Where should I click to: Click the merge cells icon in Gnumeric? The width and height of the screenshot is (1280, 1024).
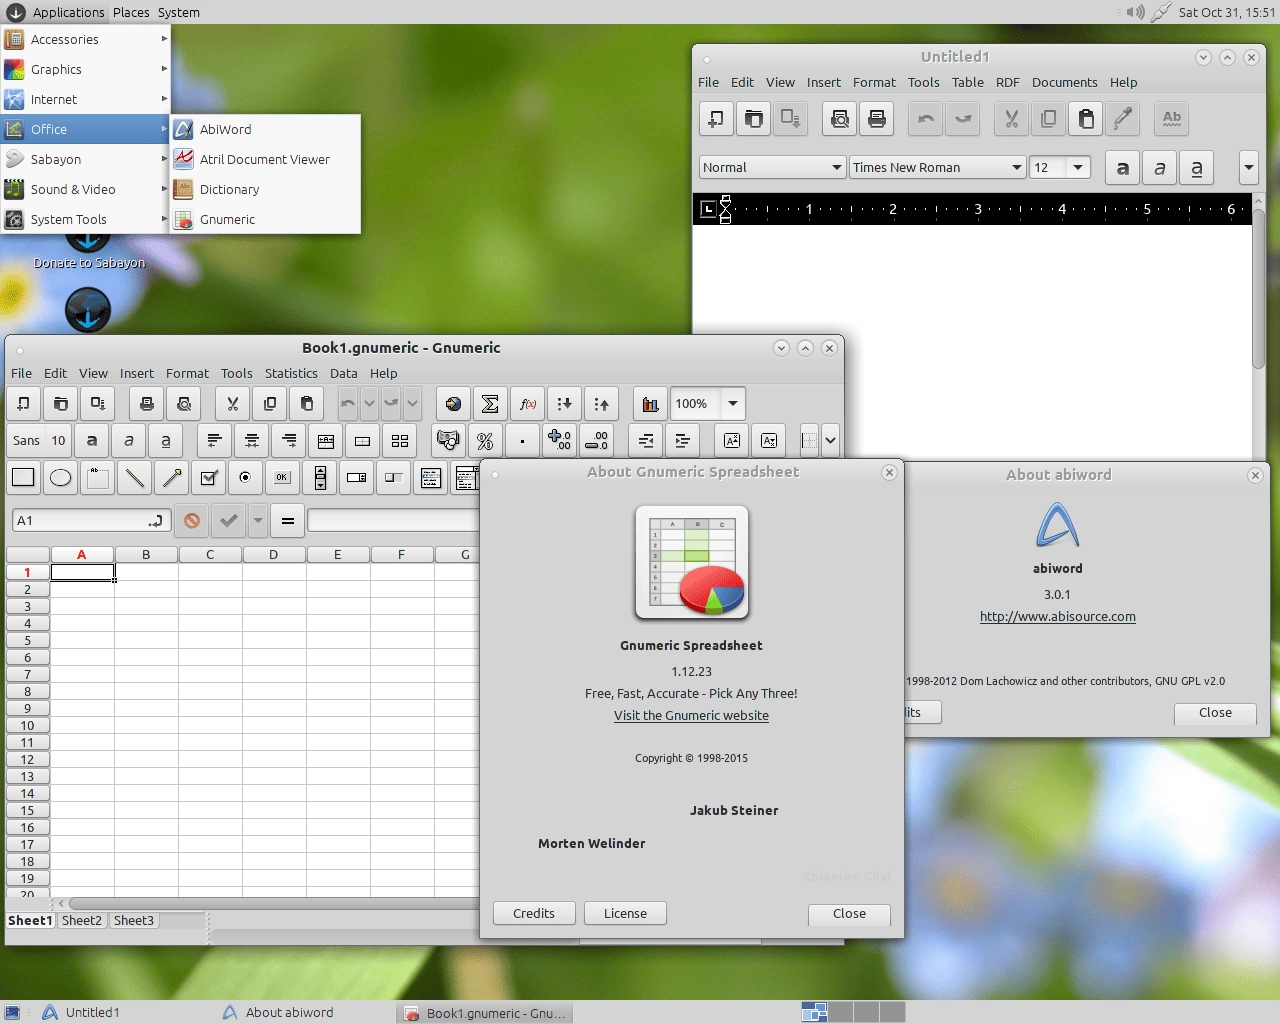coord(363,440)
